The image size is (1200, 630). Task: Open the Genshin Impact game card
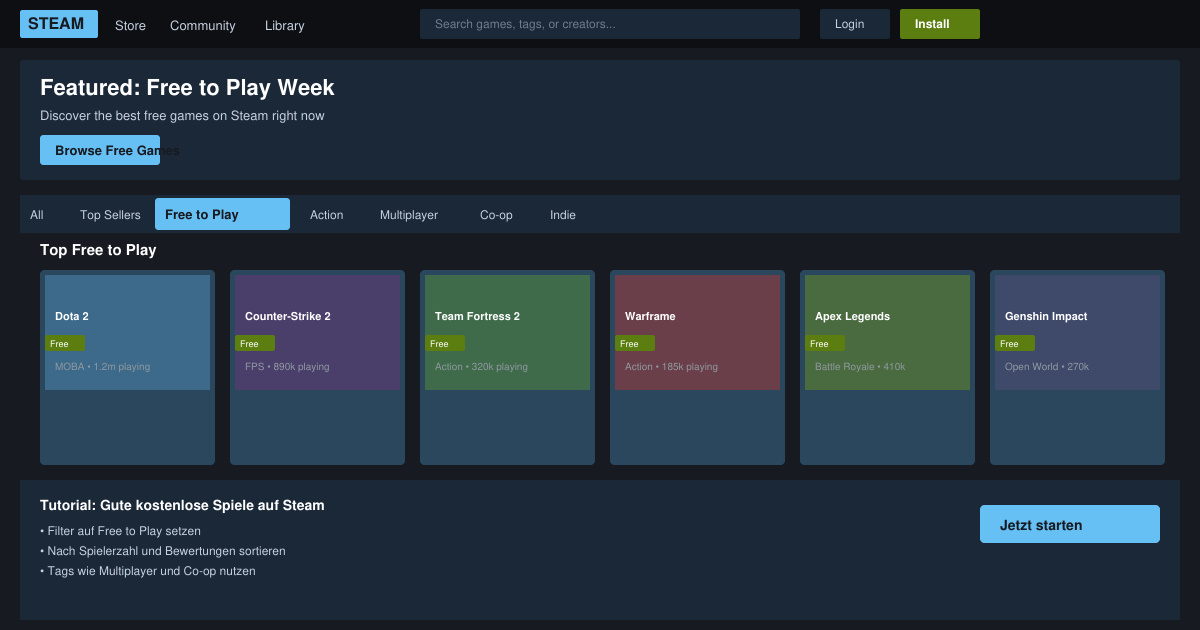(1077, 367)
